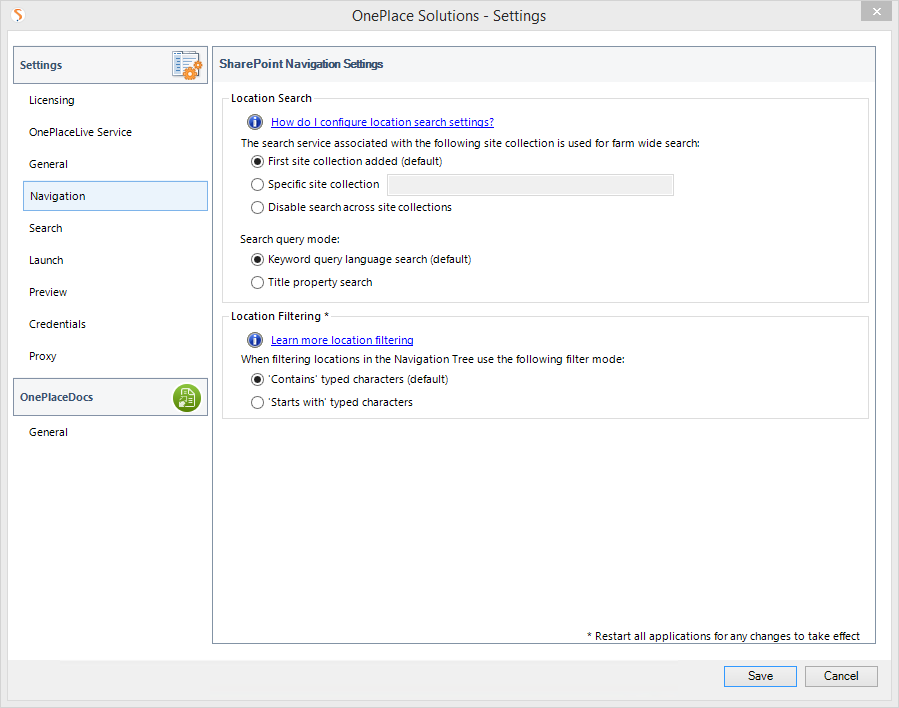
Task: Open 'How do I configure location search settings?' link
Action: click(382, 122)
